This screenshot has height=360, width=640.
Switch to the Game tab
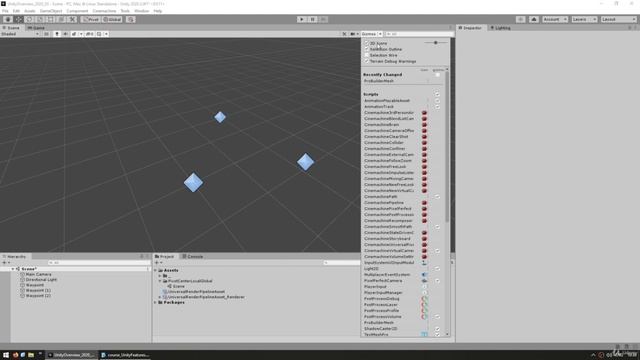[36, 28]
